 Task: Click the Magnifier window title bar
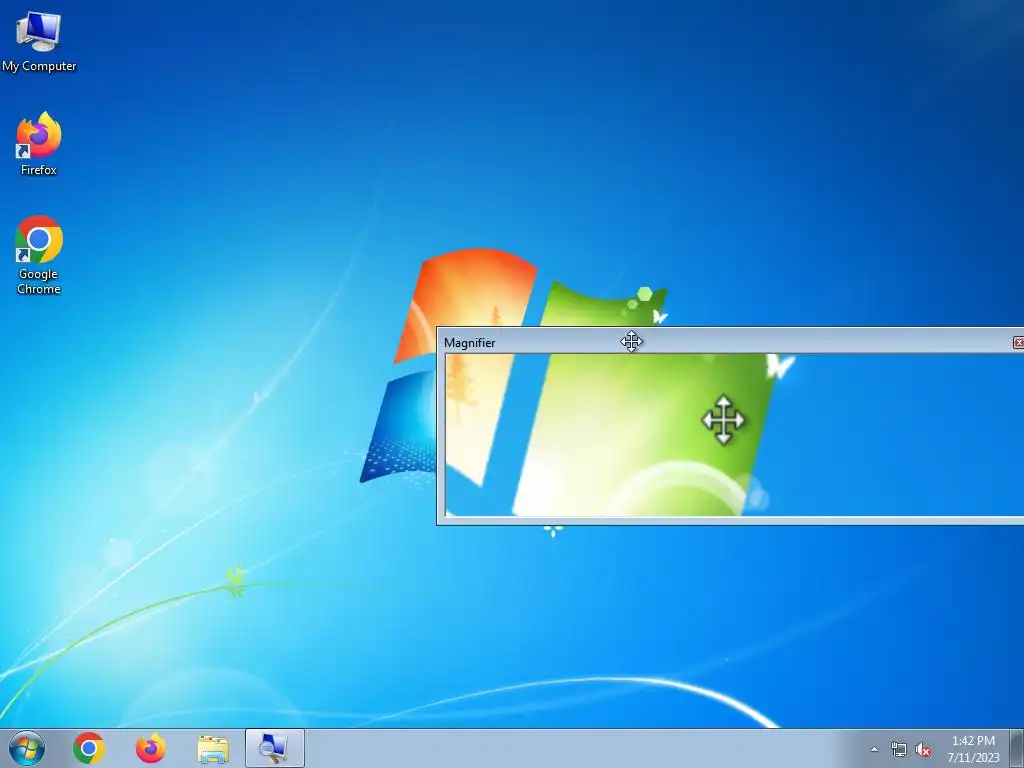(729, 342)
